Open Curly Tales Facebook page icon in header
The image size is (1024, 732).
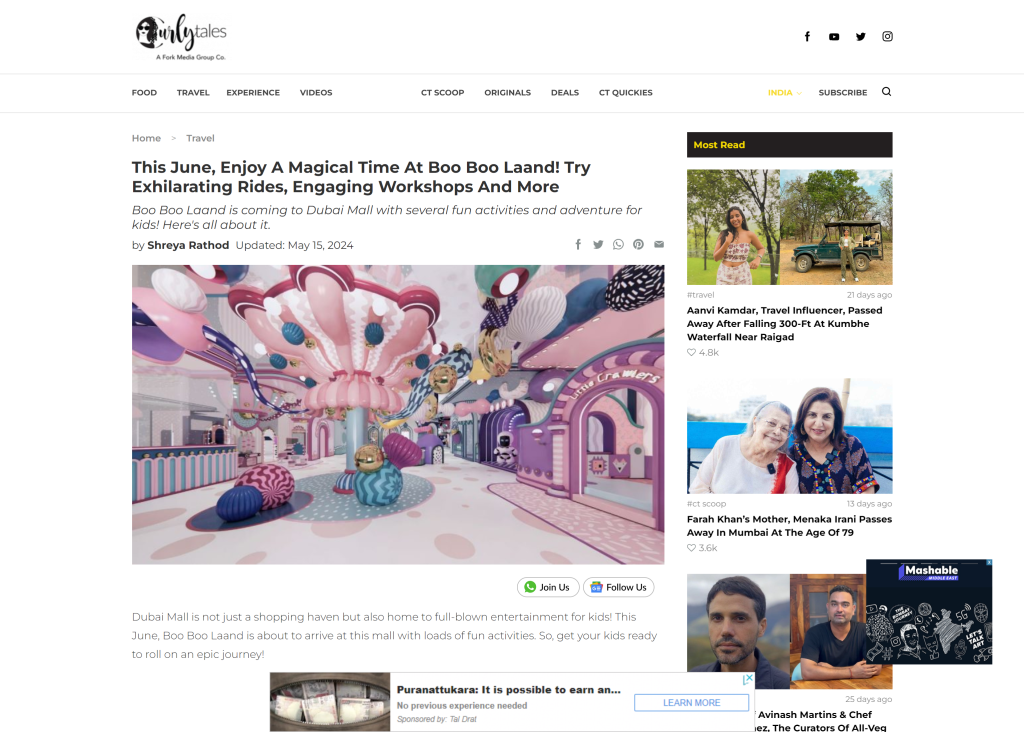807,37
